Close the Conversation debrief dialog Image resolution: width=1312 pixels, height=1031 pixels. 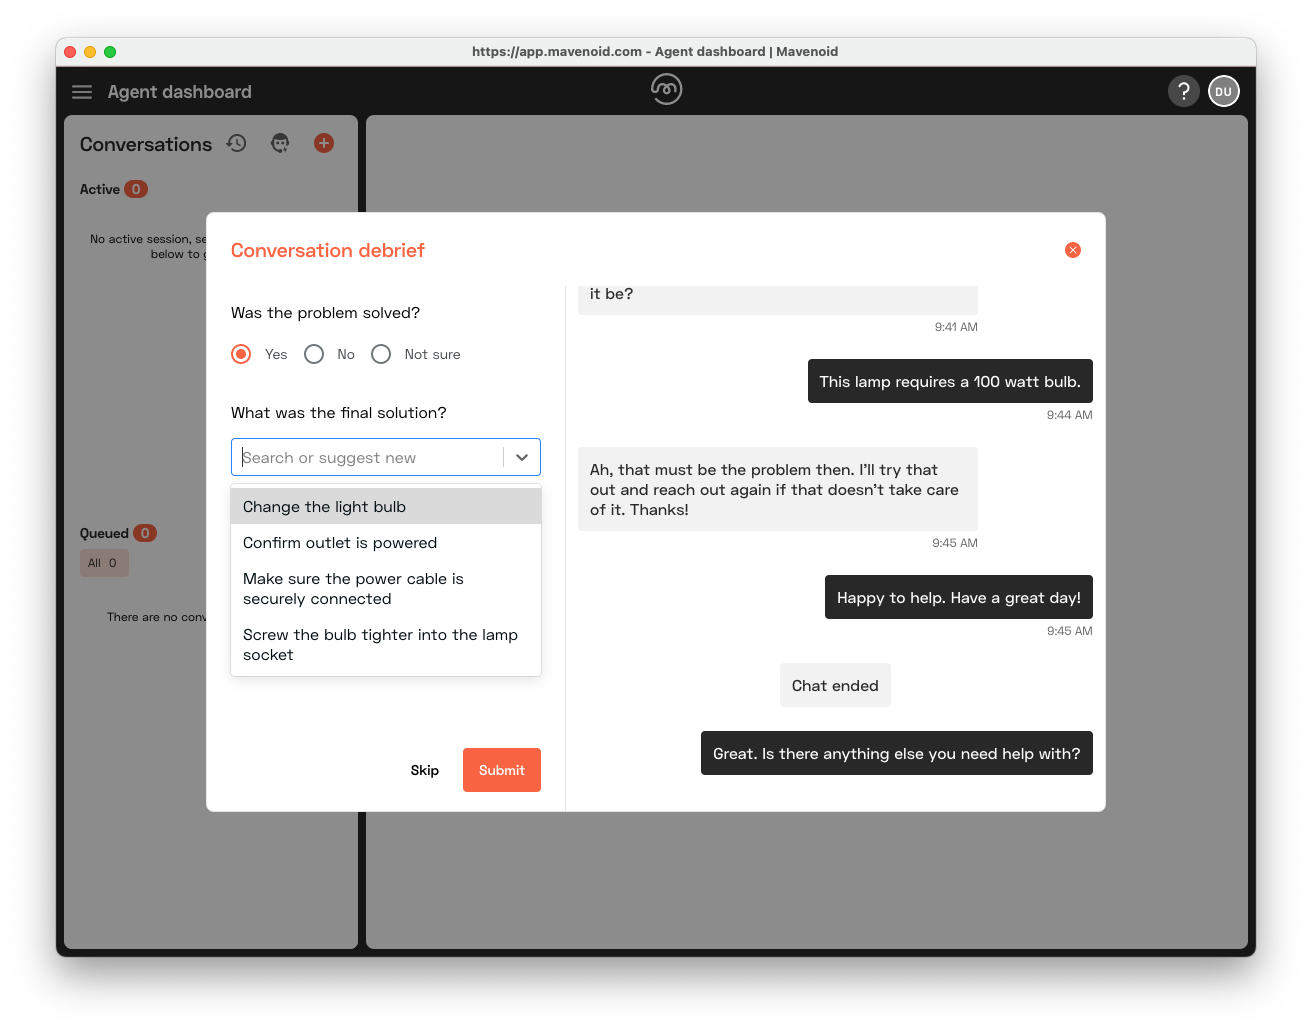tap(1072, 250)
